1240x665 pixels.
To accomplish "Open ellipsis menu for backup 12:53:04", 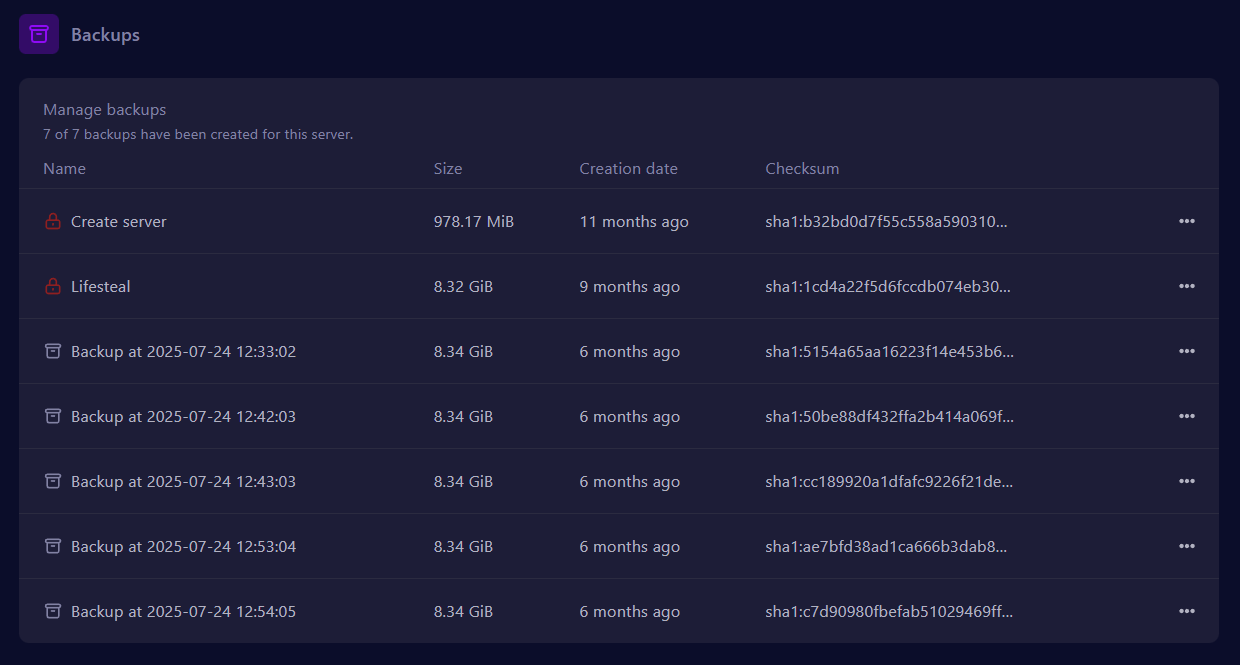I will (1186, 547).
